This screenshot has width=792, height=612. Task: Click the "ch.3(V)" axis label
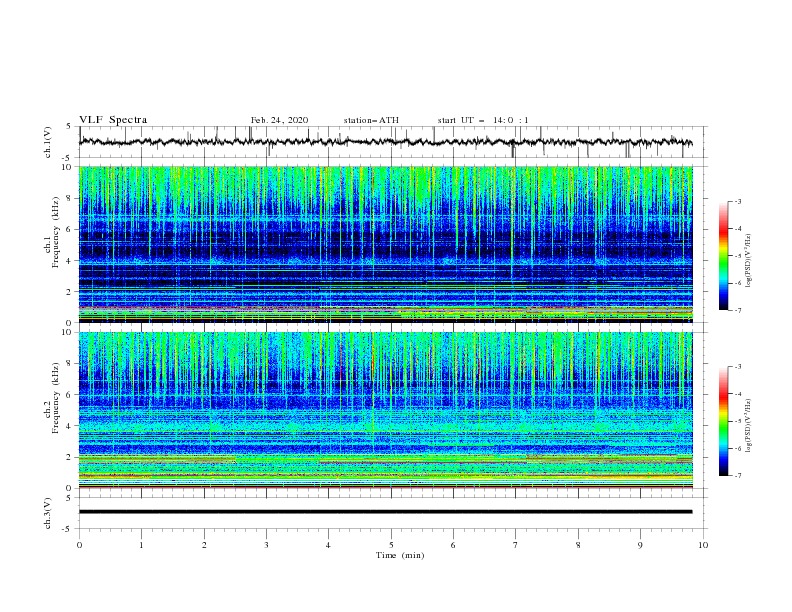48,513
